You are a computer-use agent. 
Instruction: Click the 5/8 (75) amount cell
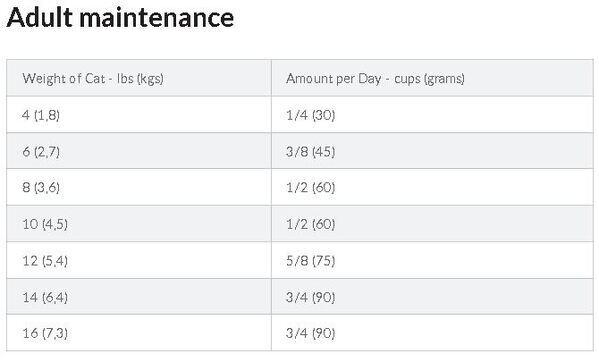(x=432, y=260)
